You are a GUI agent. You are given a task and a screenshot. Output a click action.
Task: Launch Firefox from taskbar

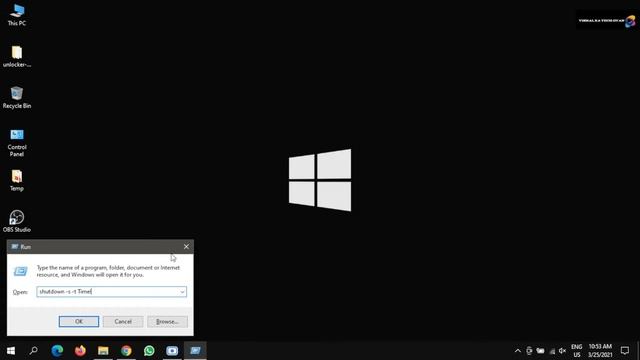click(80, 351)
